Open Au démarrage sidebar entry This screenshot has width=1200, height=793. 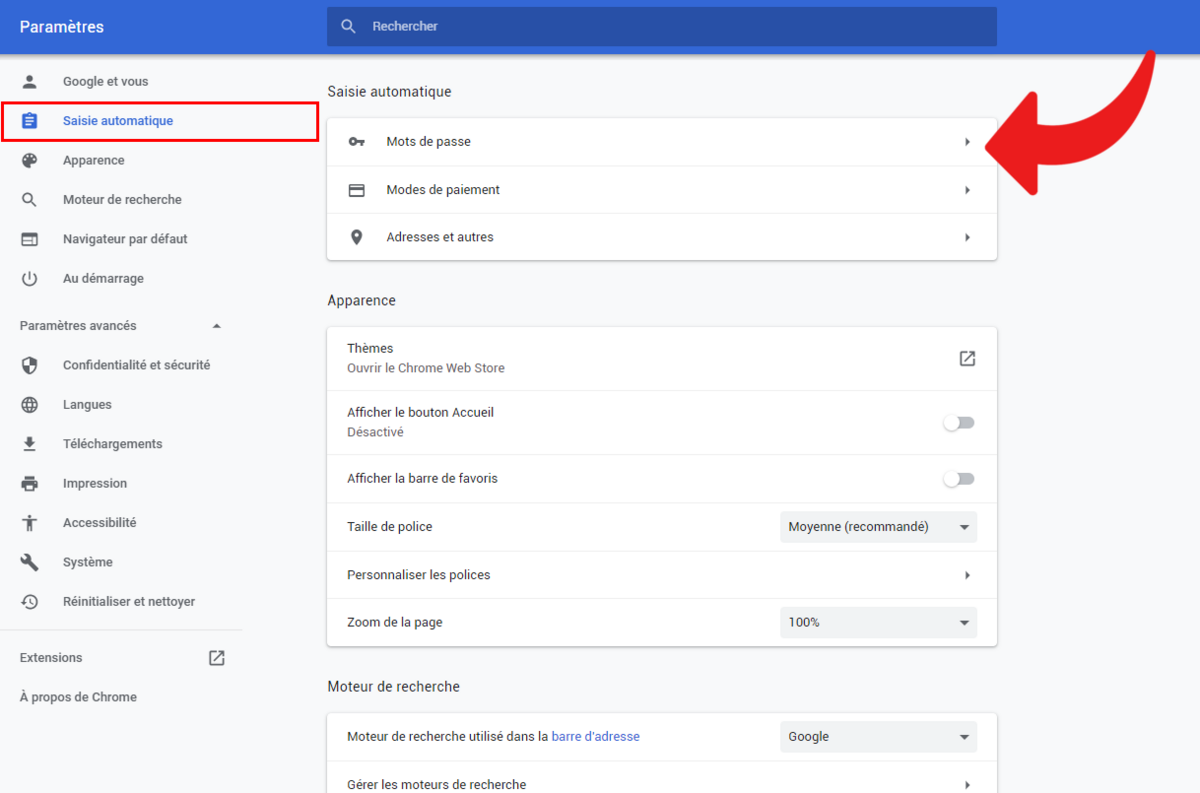tap(103, 279)
